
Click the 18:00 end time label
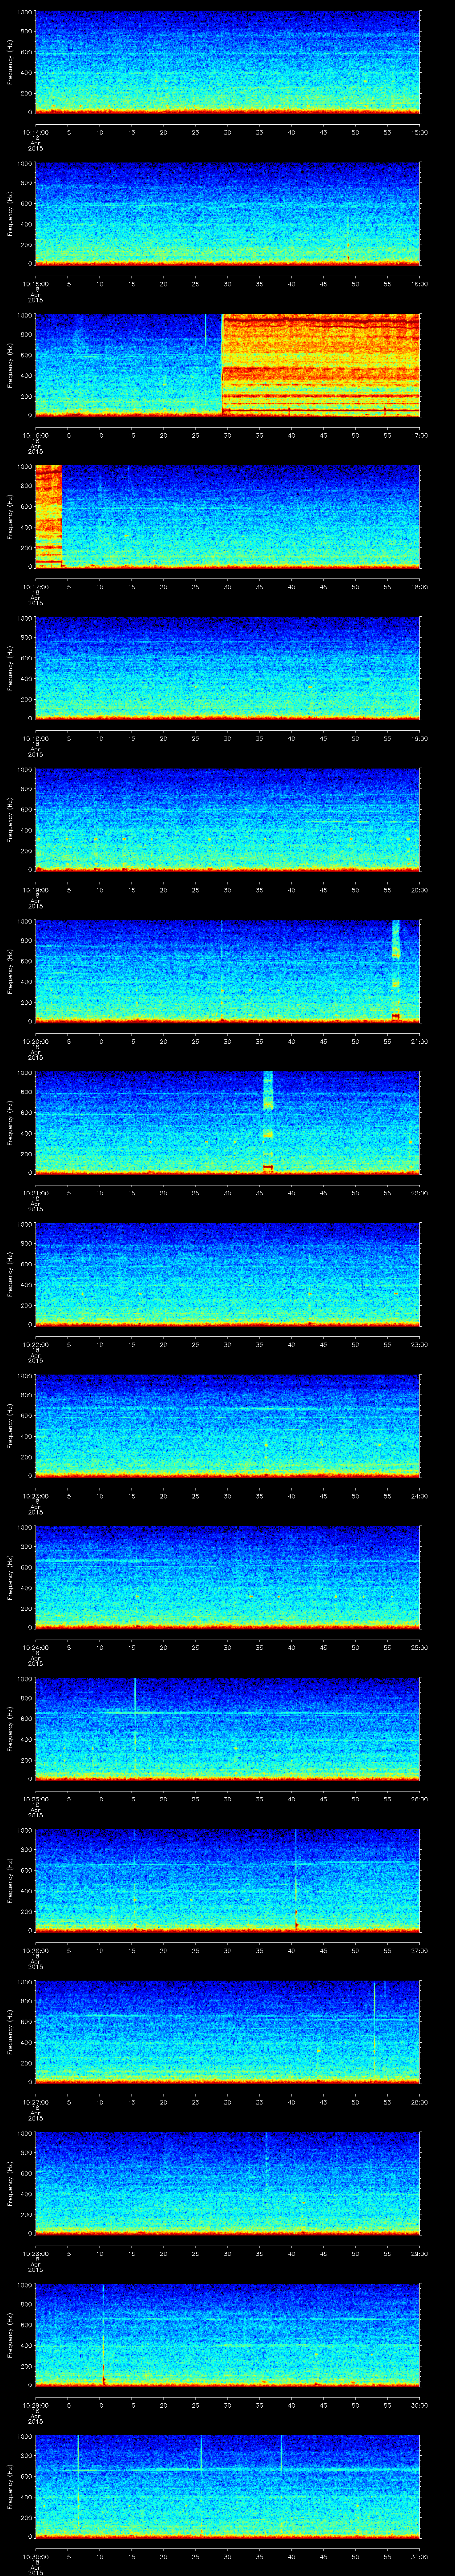(420, 586)
